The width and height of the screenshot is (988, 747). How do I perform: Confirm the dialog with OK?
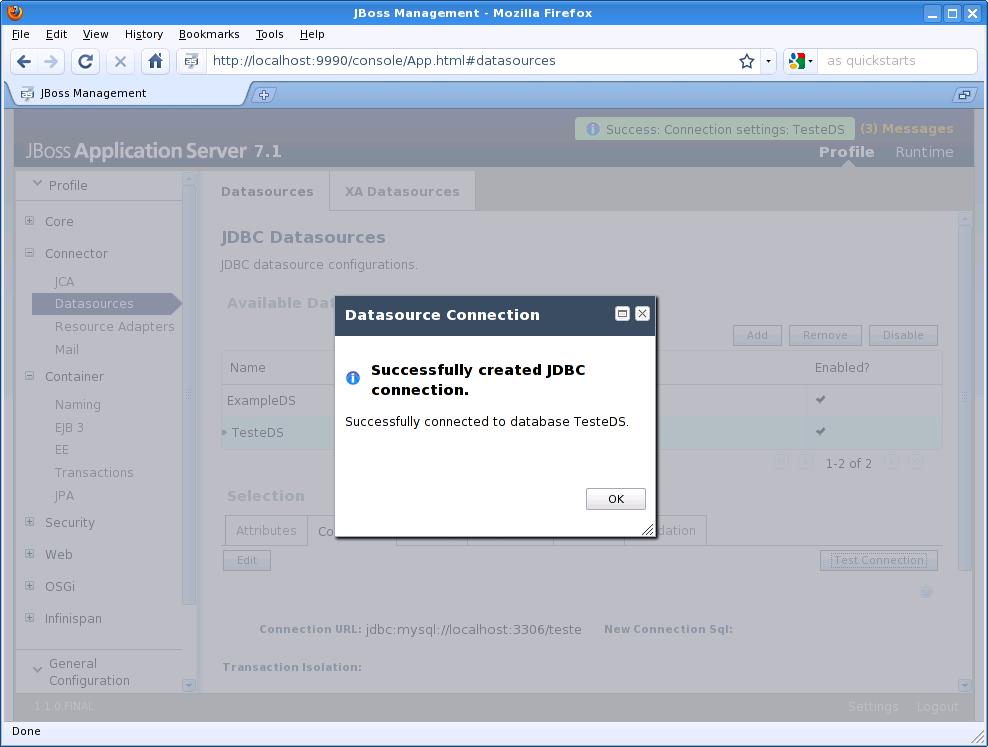[616, 499]
